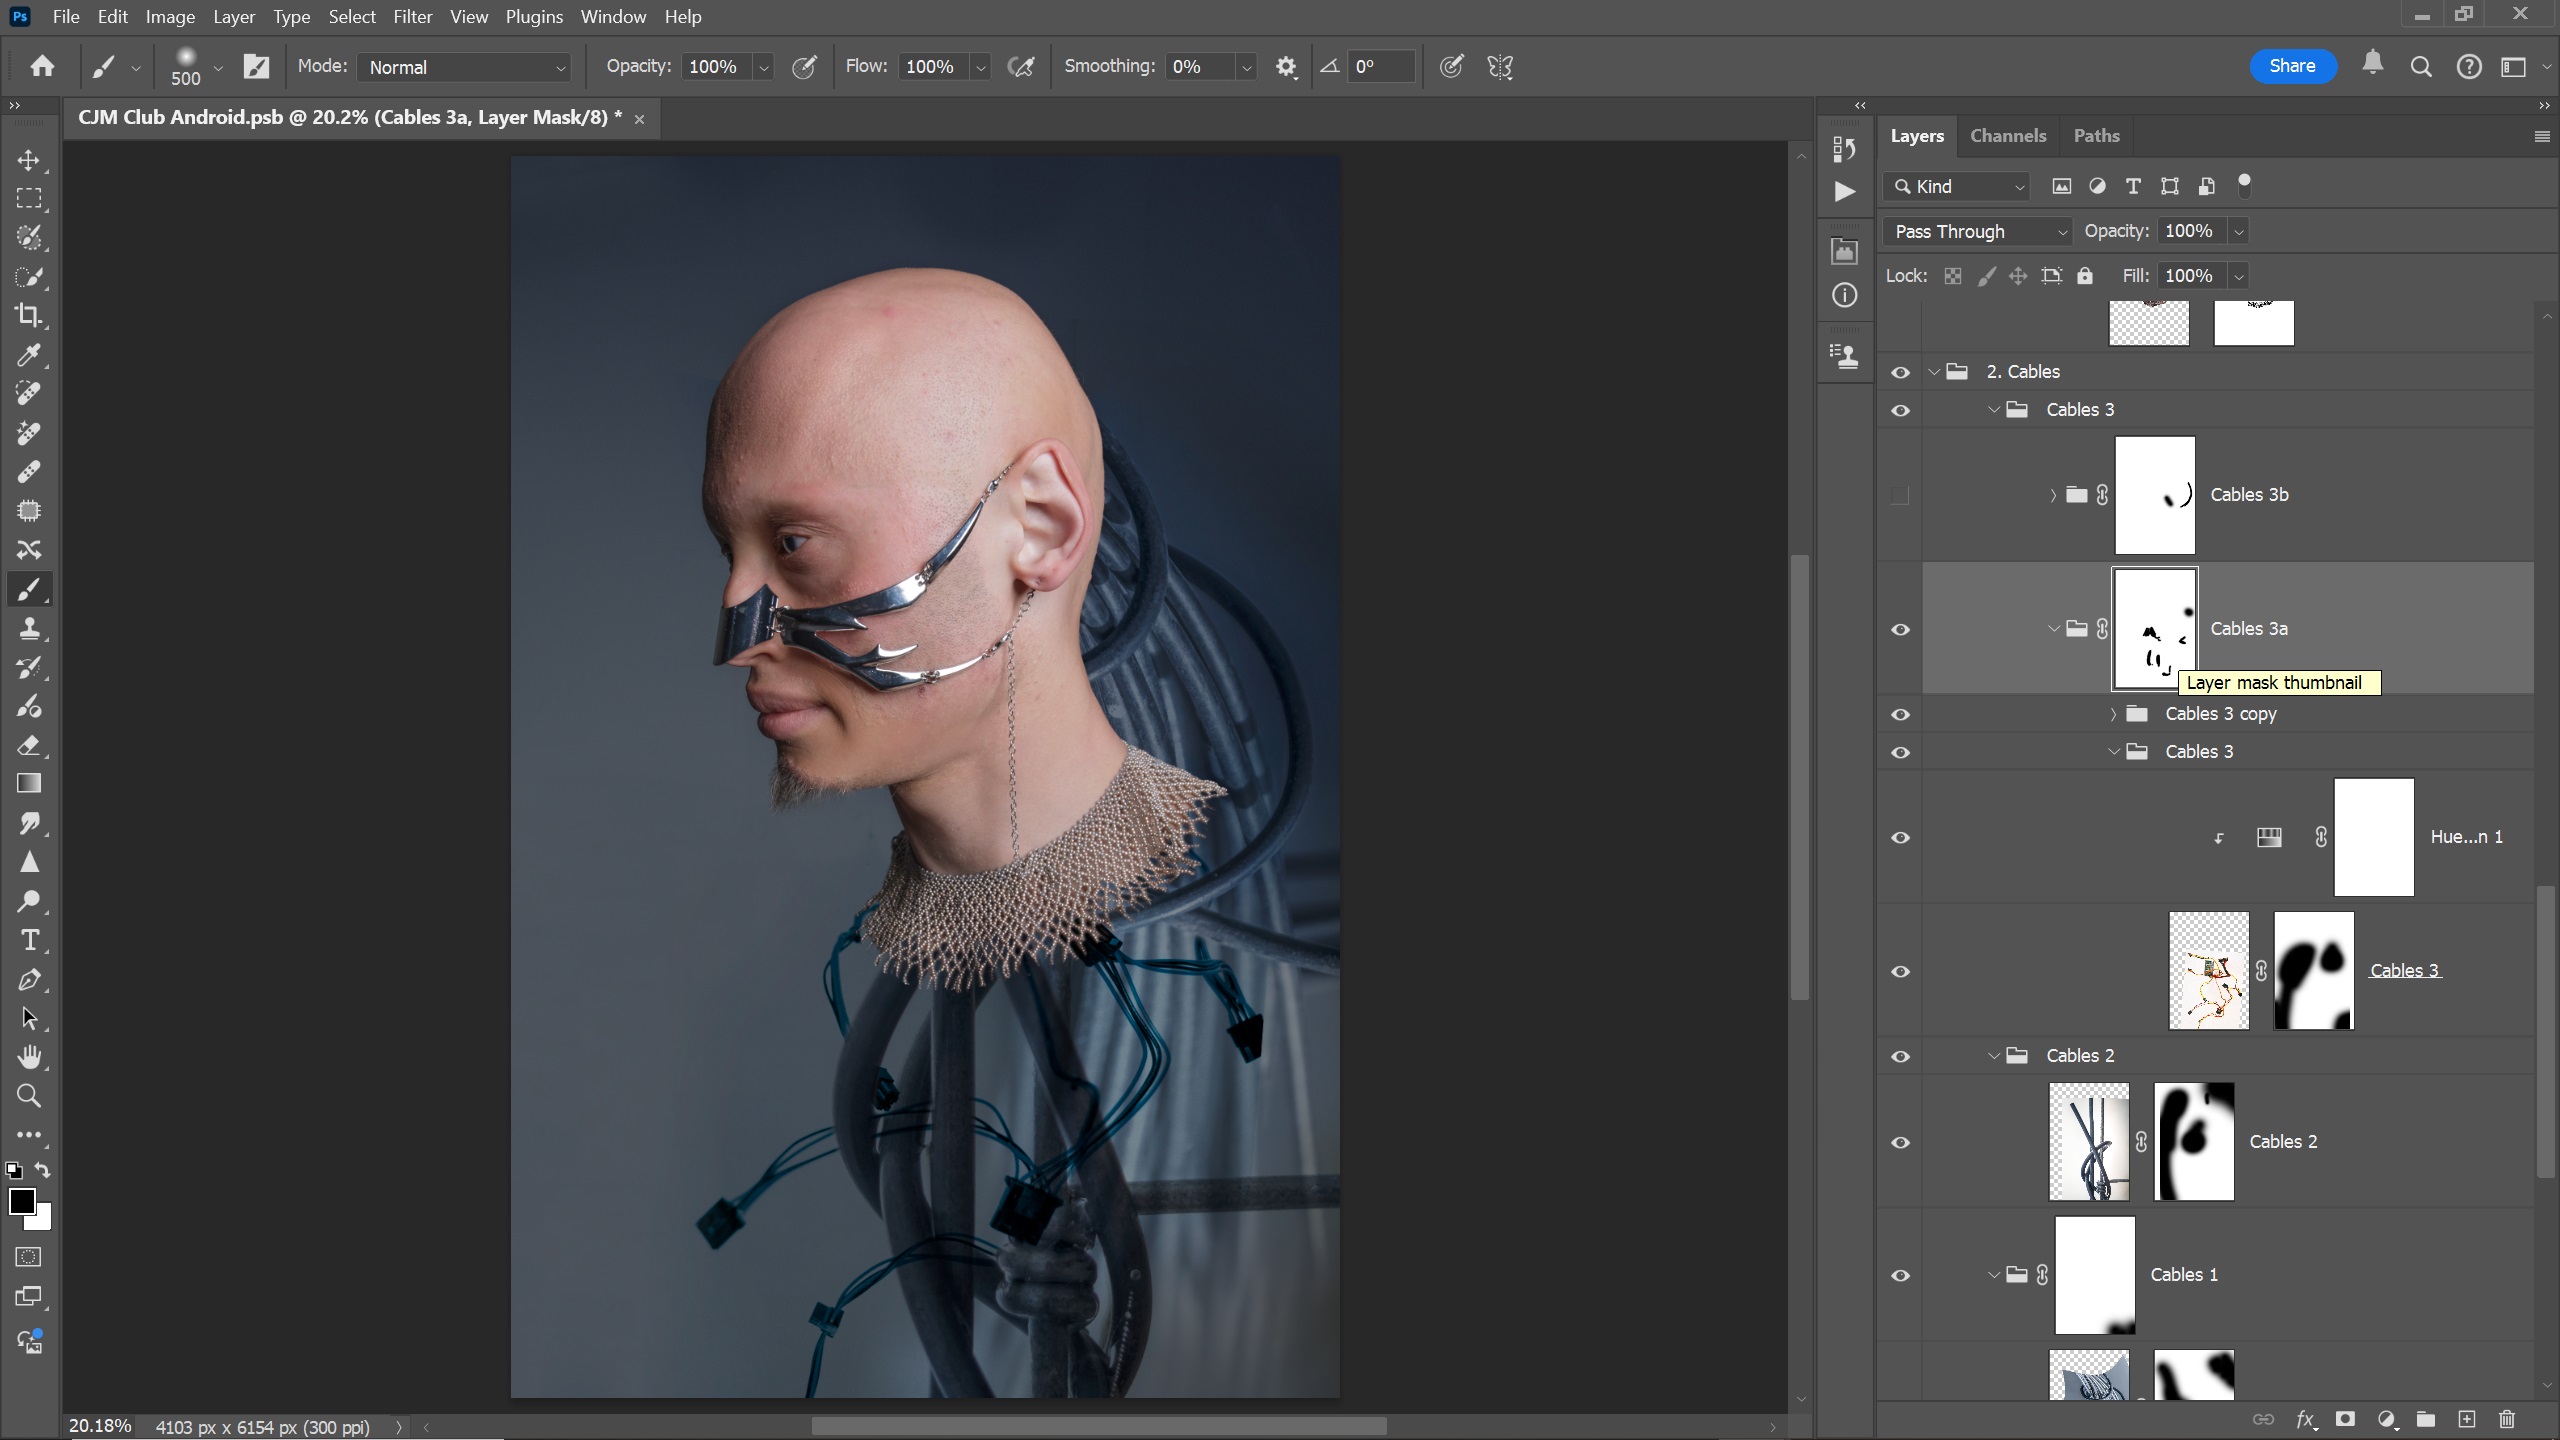
Task: Expand the Cables 3 copy group
Action: 2113,714
